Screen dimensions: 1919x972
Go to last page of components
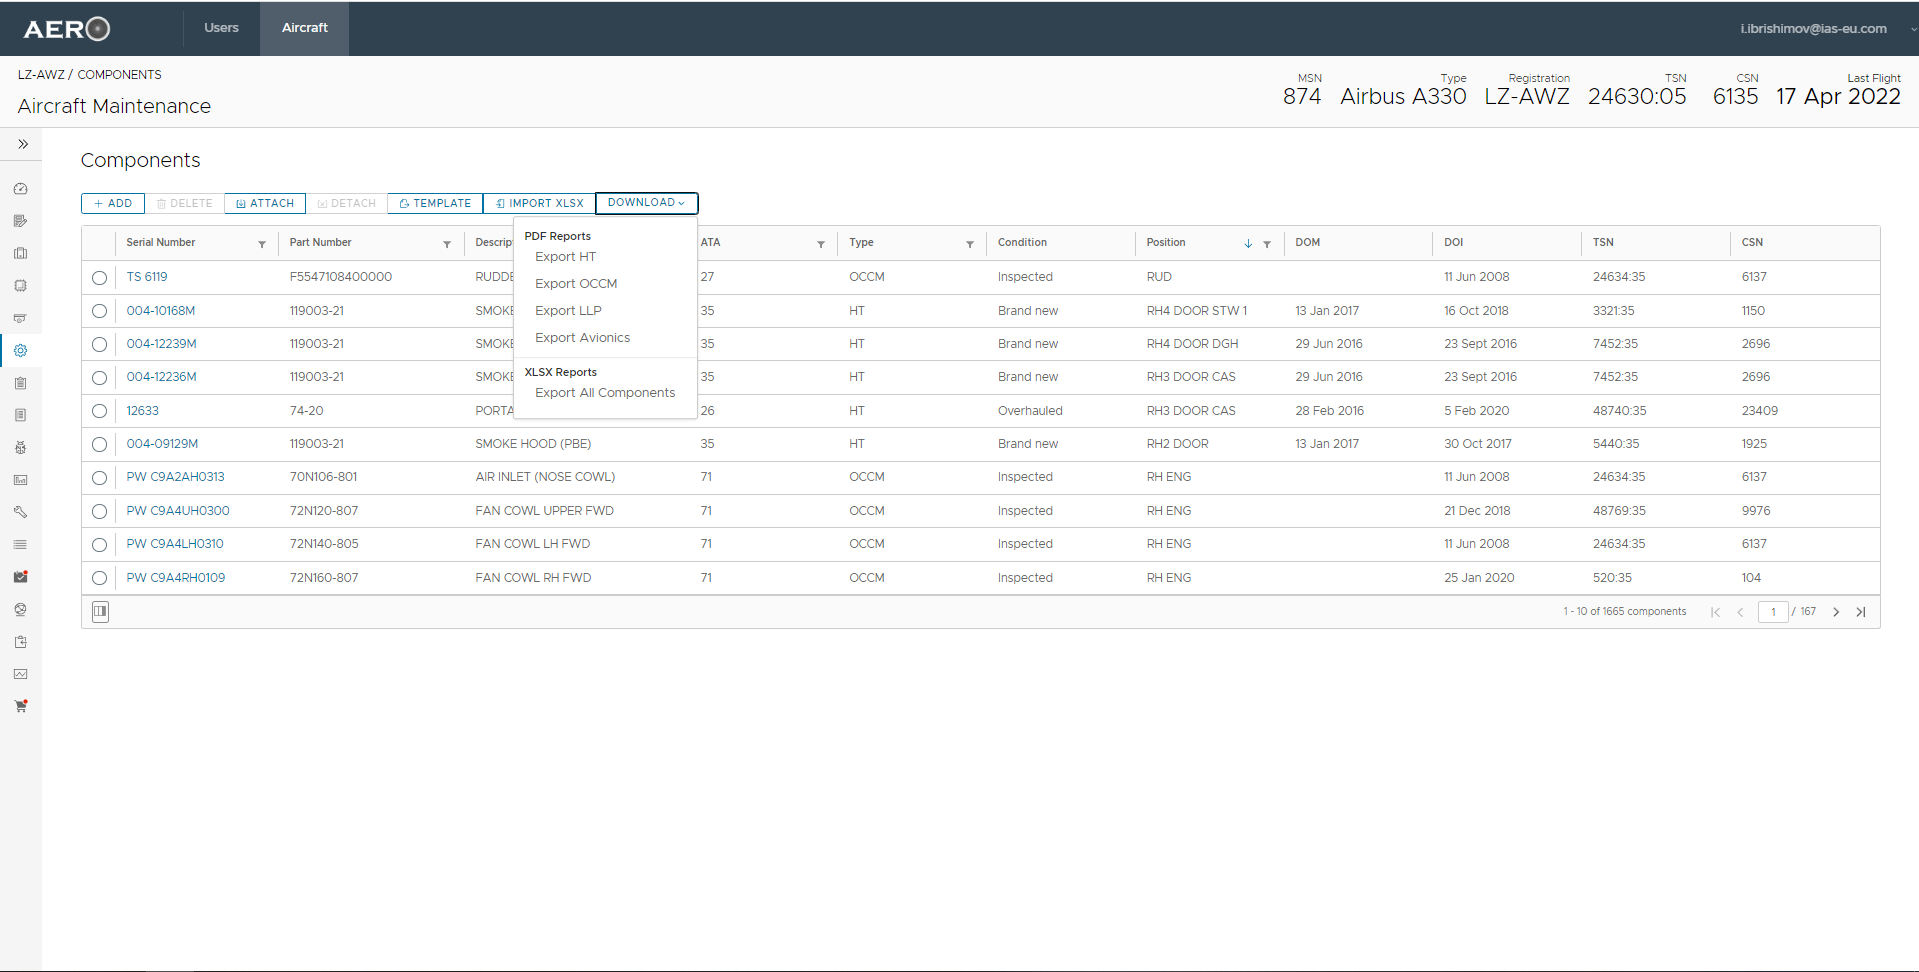1861,612
